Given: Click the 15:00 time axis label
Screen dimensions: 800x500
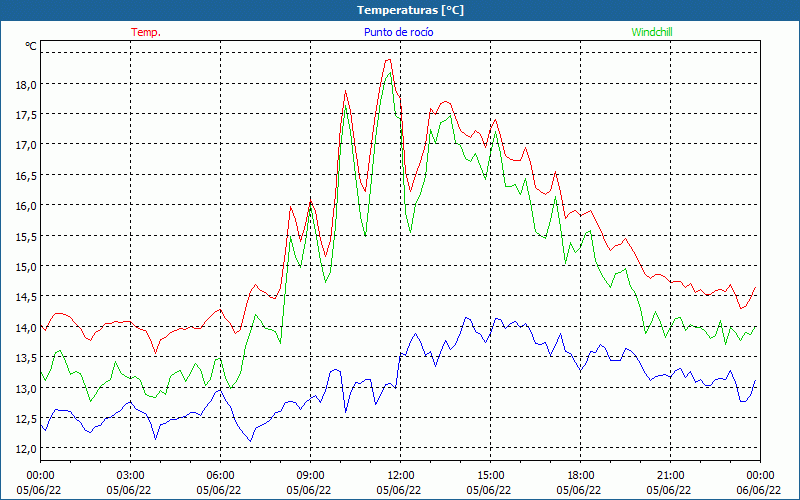Looking at the screenshot, I should pos(490,476).
